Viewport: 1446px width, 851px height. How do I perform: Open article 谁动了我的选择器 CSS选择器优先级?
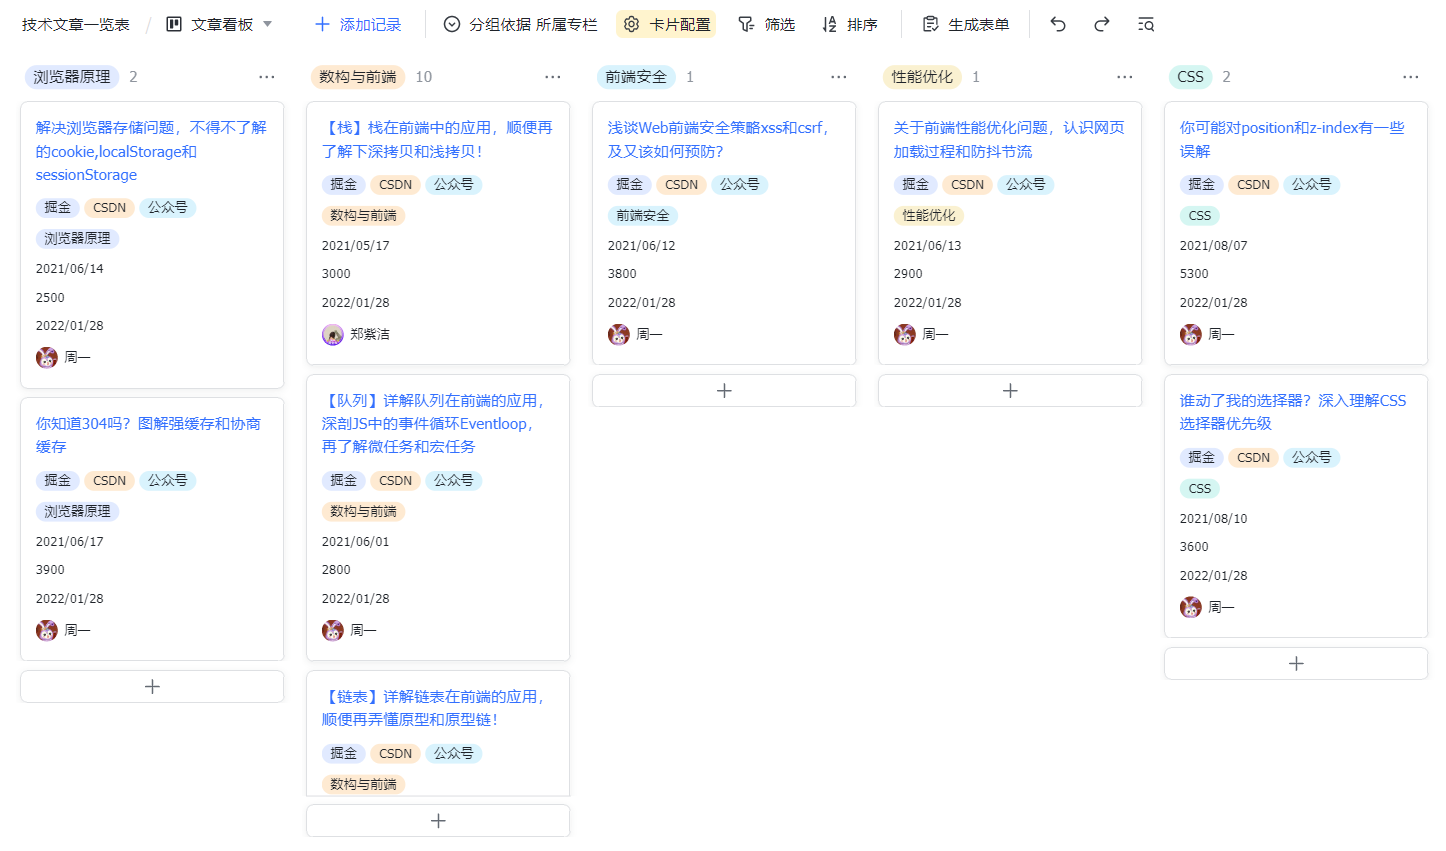1293,412
